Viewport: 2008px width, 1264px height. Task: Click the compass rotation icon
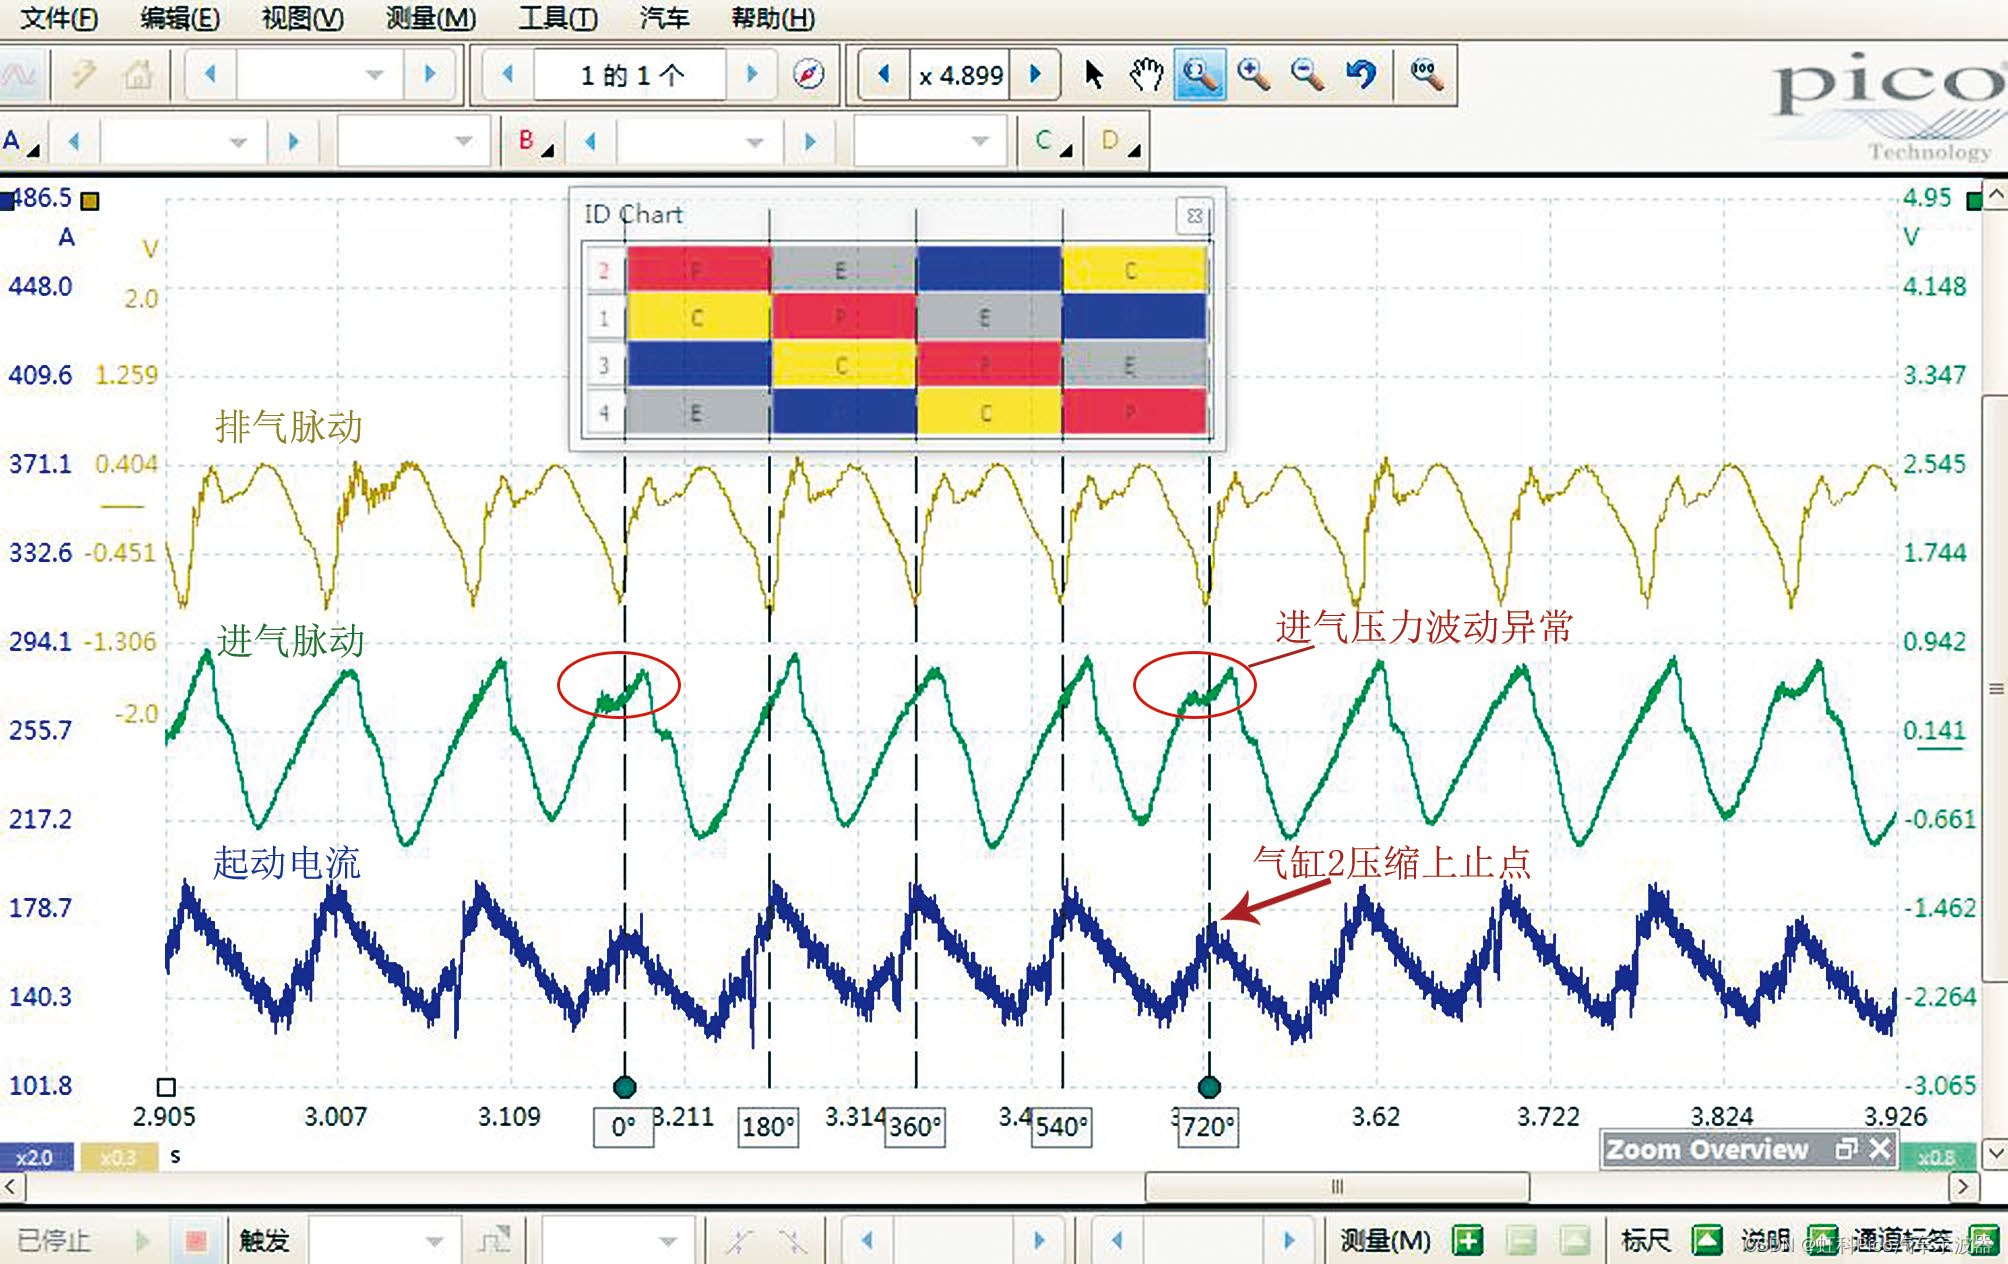pyautogui.click(x=808, y=74)
